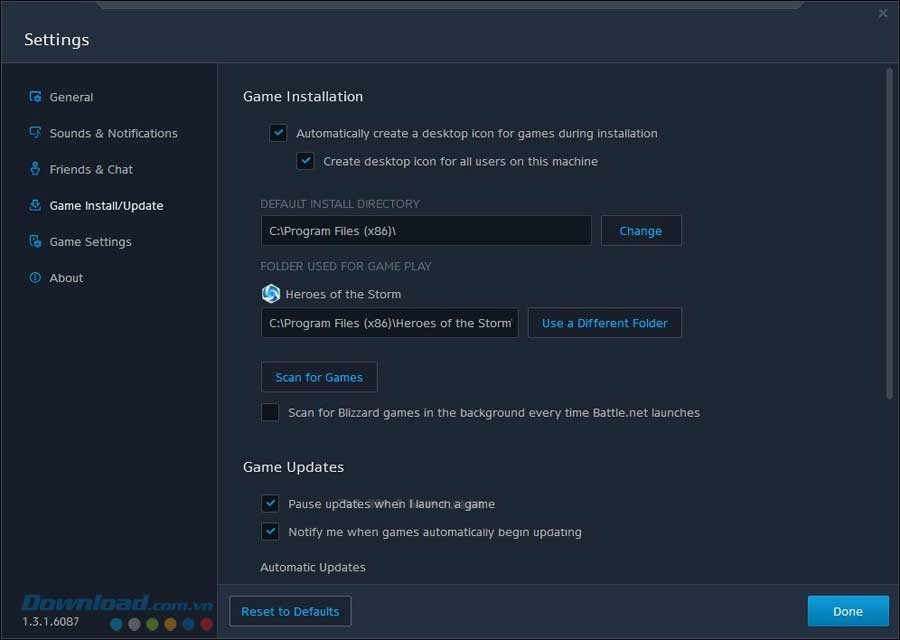Click the Friends & Chat person icon
The width and height of the screenshot is (900, 640).
(x=36, y=169)
